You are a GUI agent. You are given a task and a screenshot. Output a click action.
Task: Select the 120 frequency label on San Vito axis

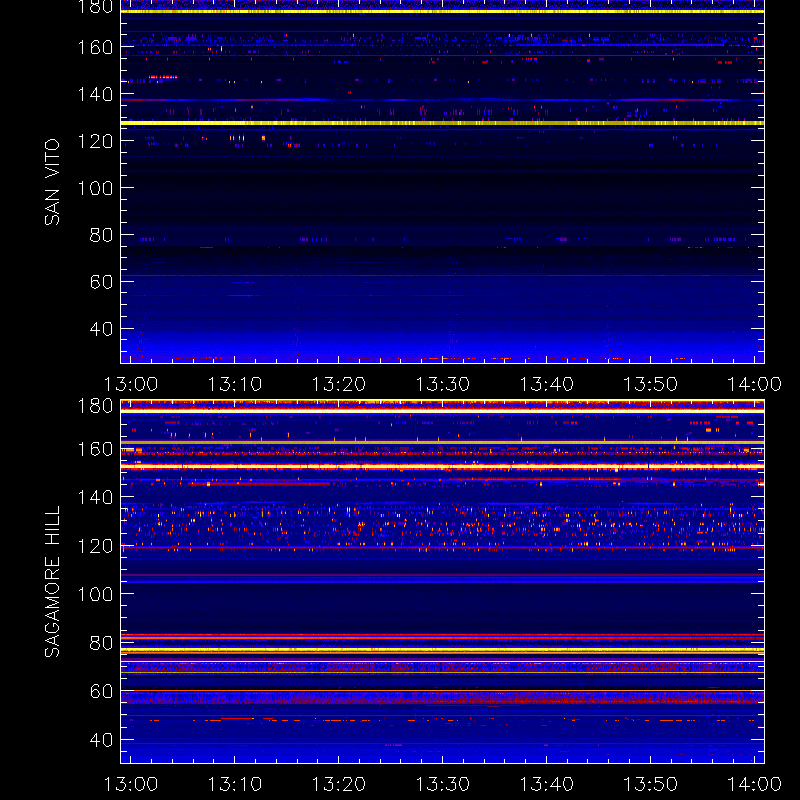click(95, 141)
